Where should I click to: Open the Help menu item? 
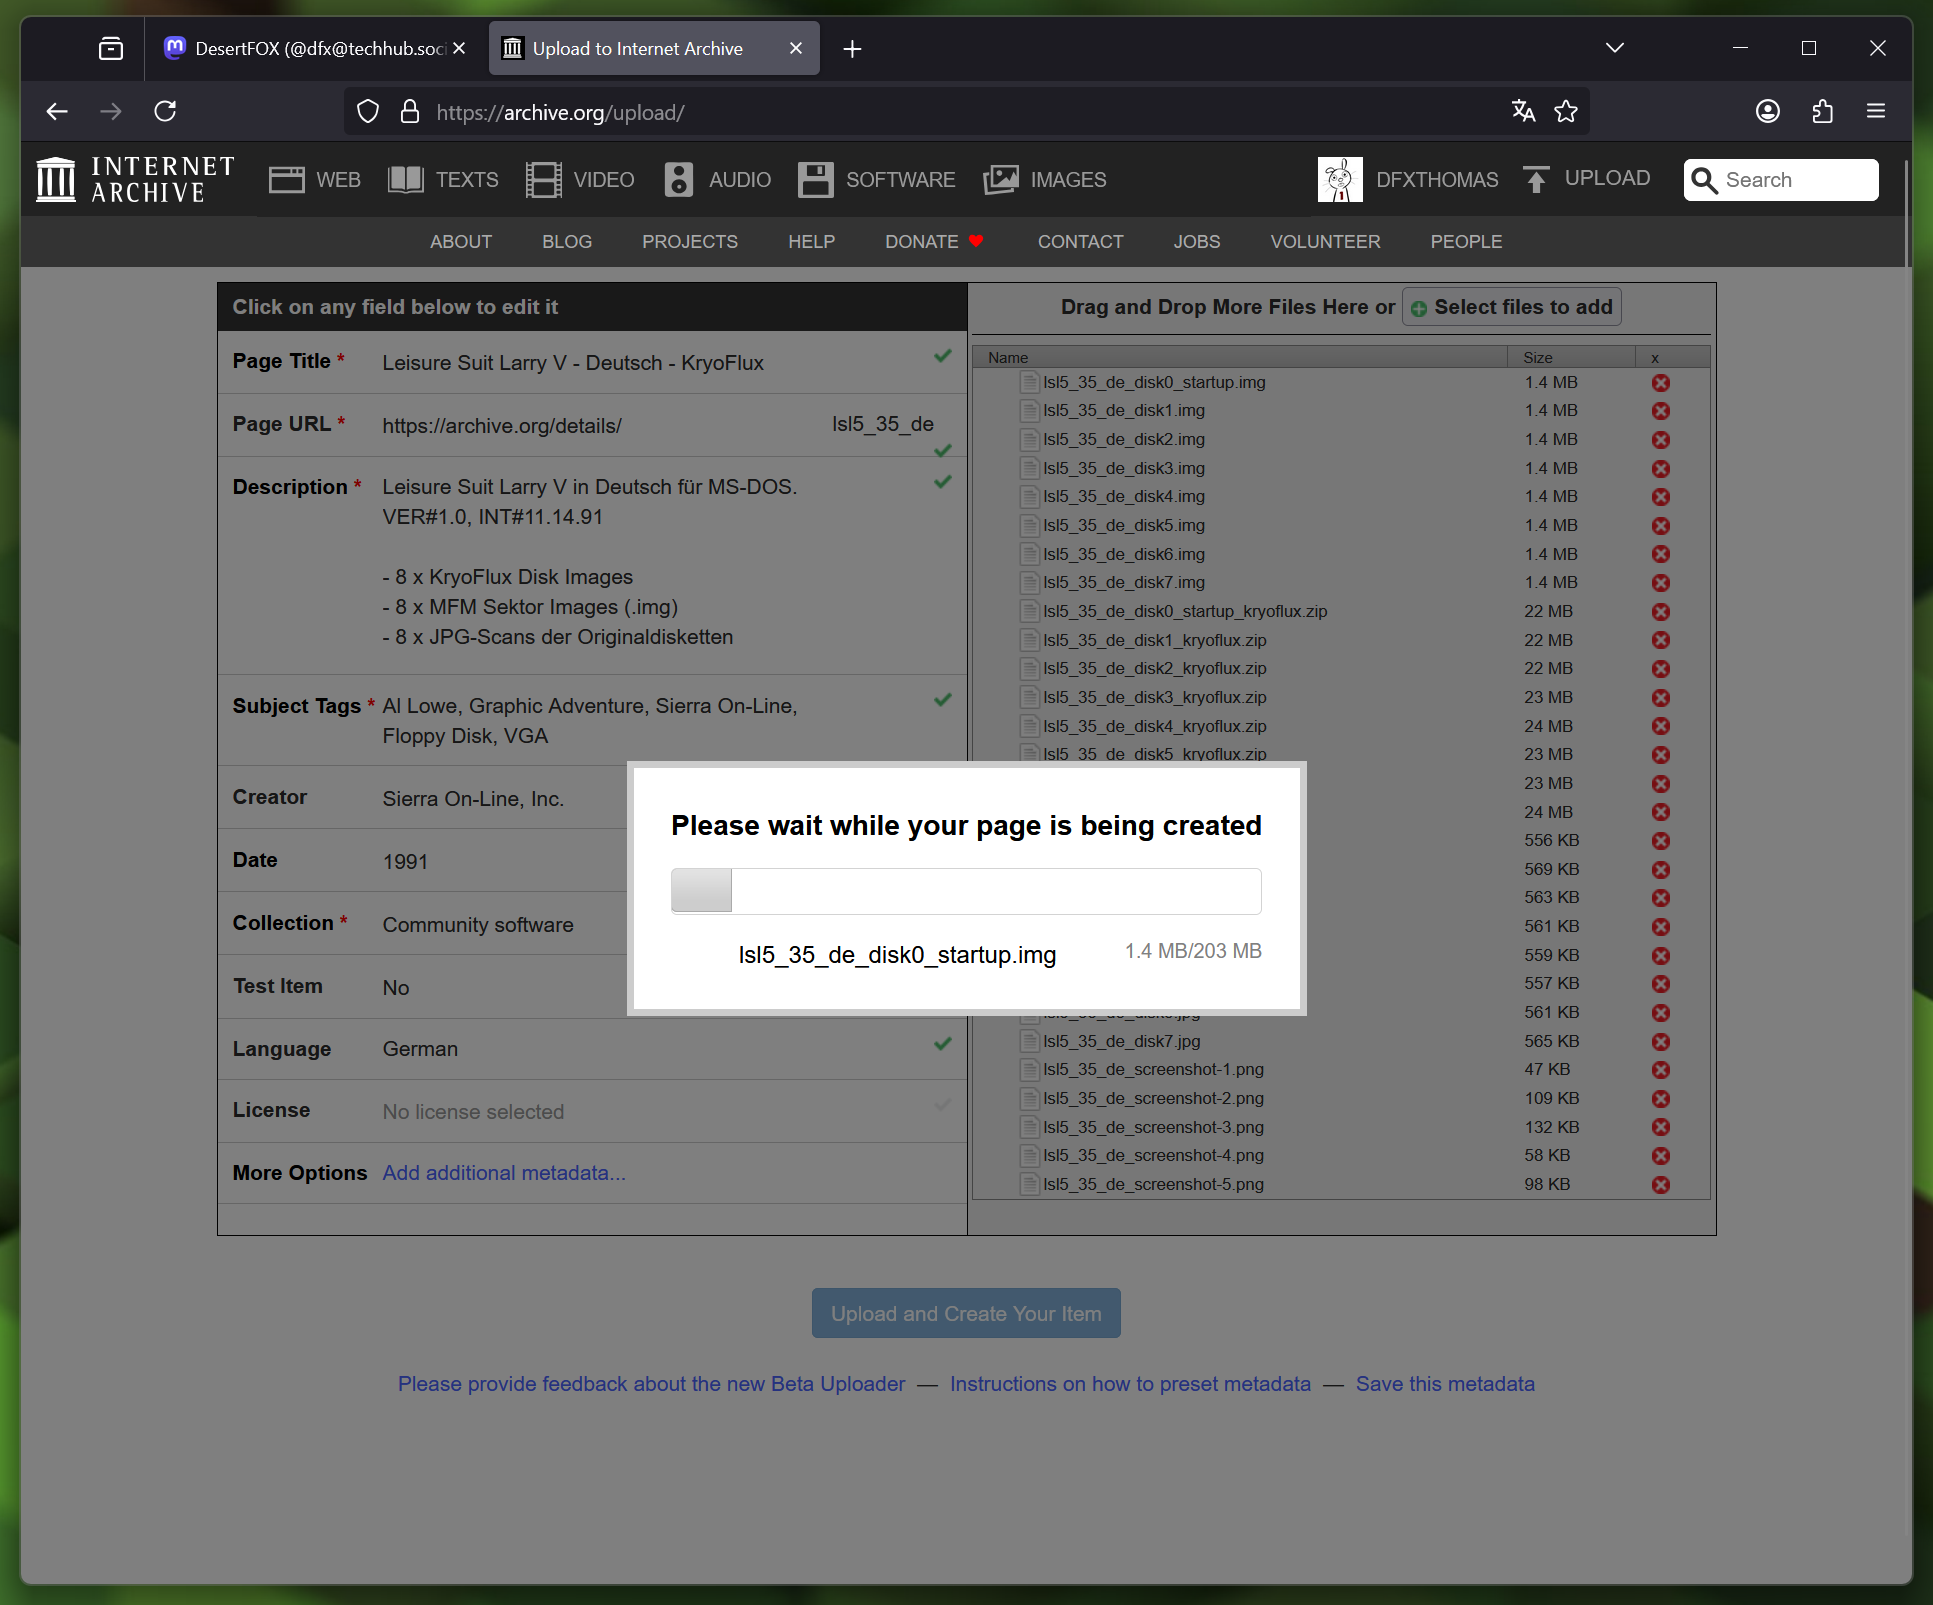[x=811, y=242]
